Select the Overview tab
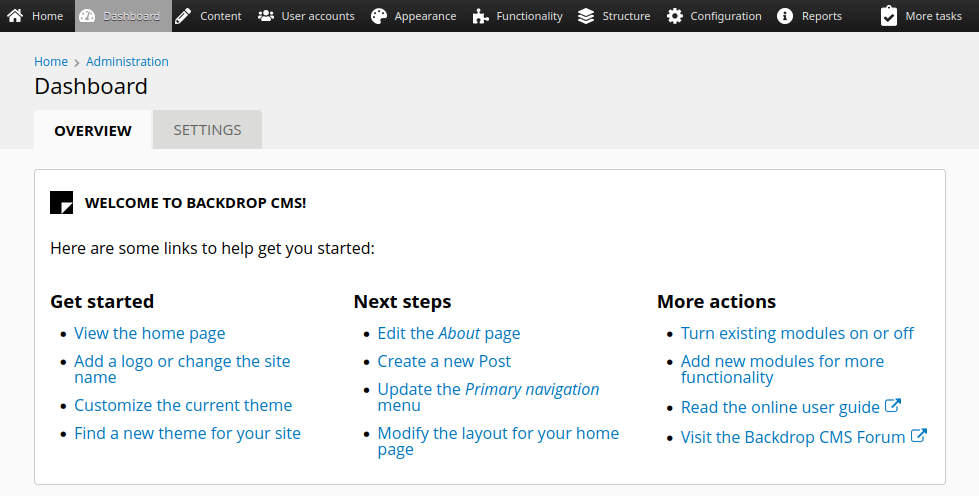 (x=93, y=130)
